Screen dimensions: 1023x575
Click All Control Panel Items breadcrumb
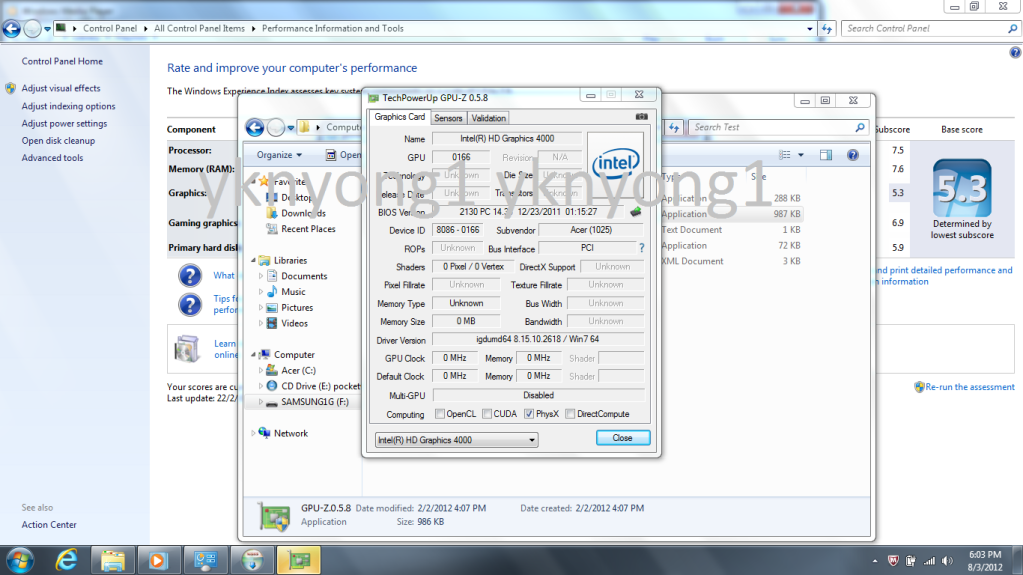[x=200, y=29]
